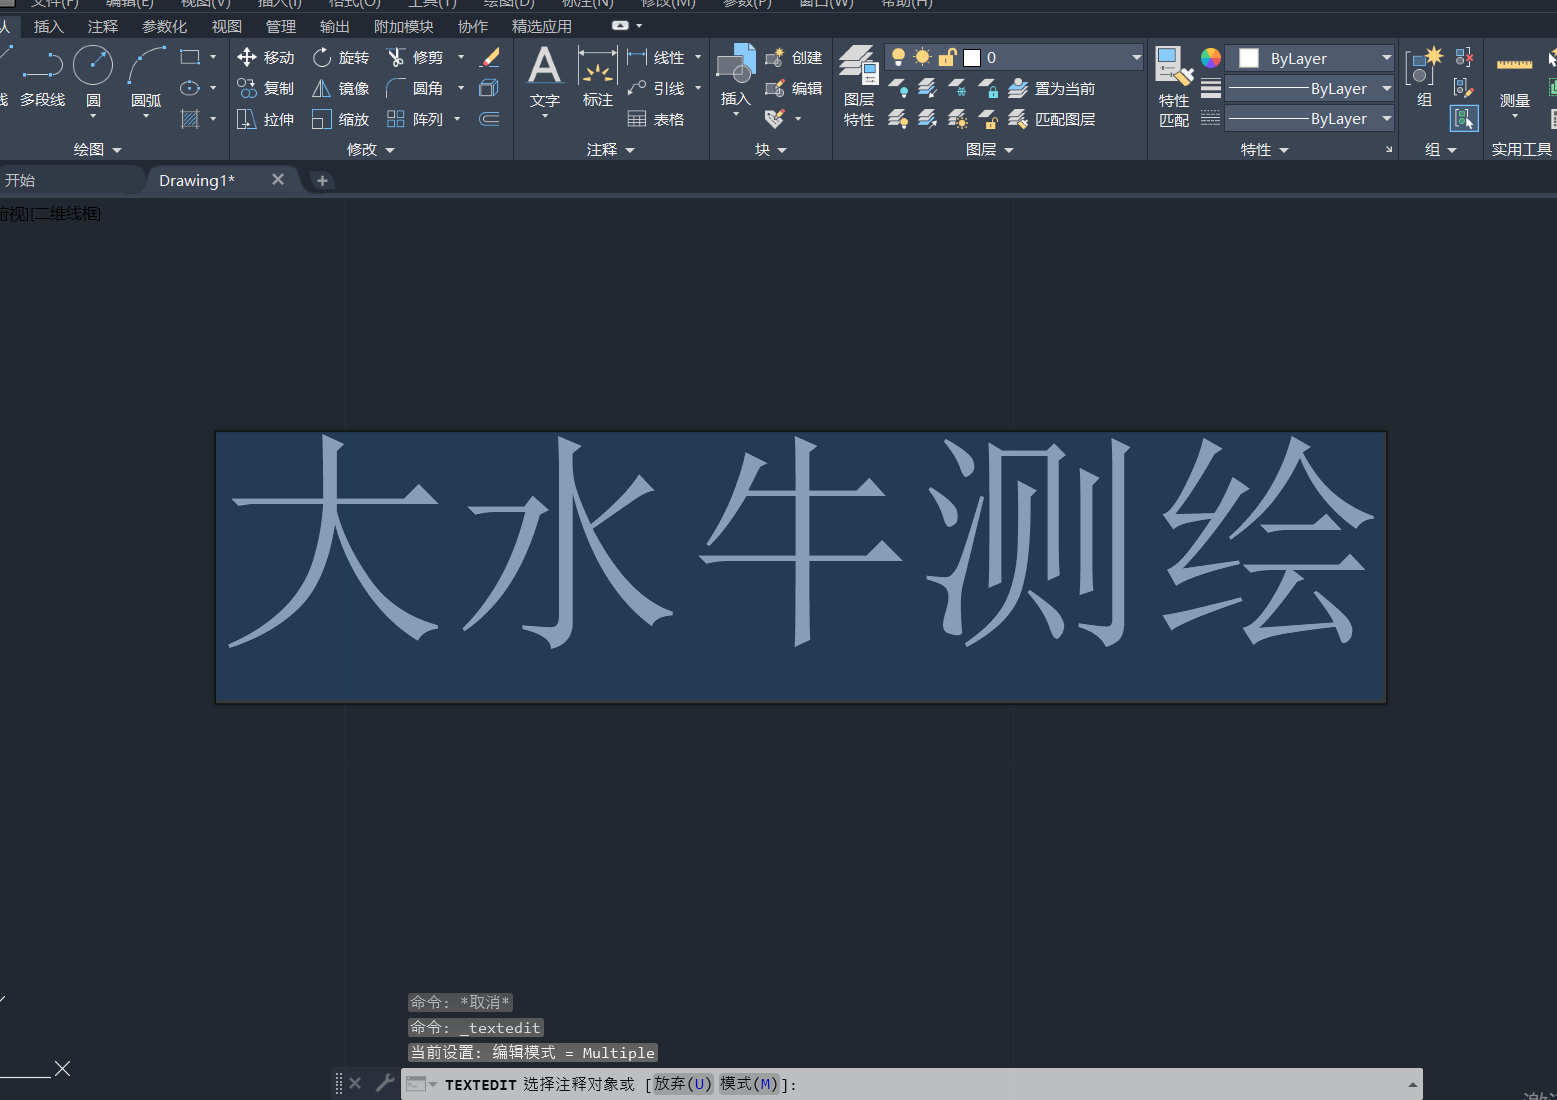Click the layer lock/unlock padlock icon
The image size is (1557, 1100).
(947, 57)
